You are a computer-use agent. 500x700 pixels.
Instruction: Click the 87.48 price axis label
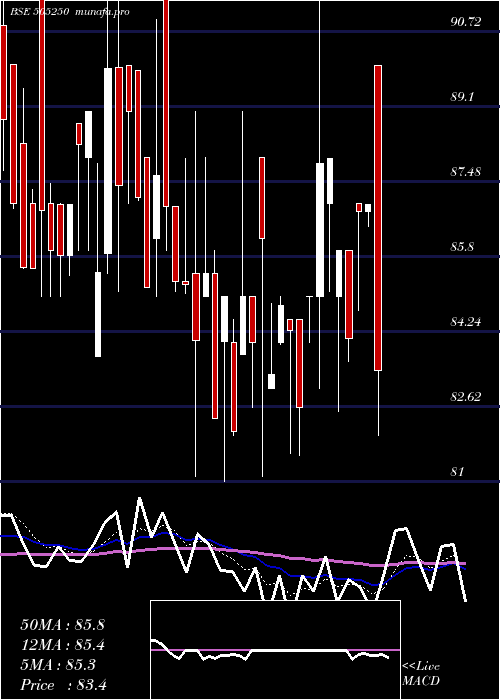(x=466, y=172)
